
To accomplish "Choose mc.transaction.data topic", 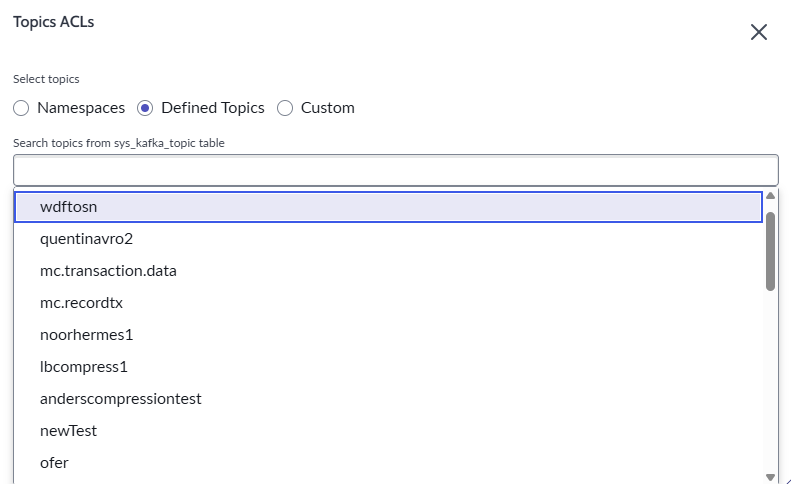I will click(x=108, y=271).
